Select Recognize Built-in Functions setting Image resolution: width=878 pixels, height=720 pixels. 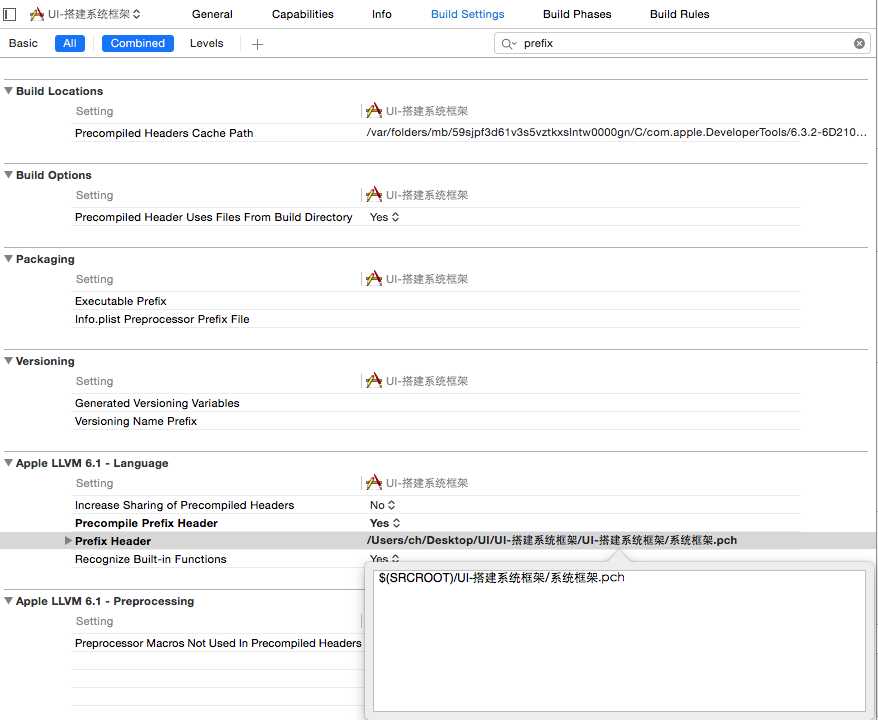151,559
